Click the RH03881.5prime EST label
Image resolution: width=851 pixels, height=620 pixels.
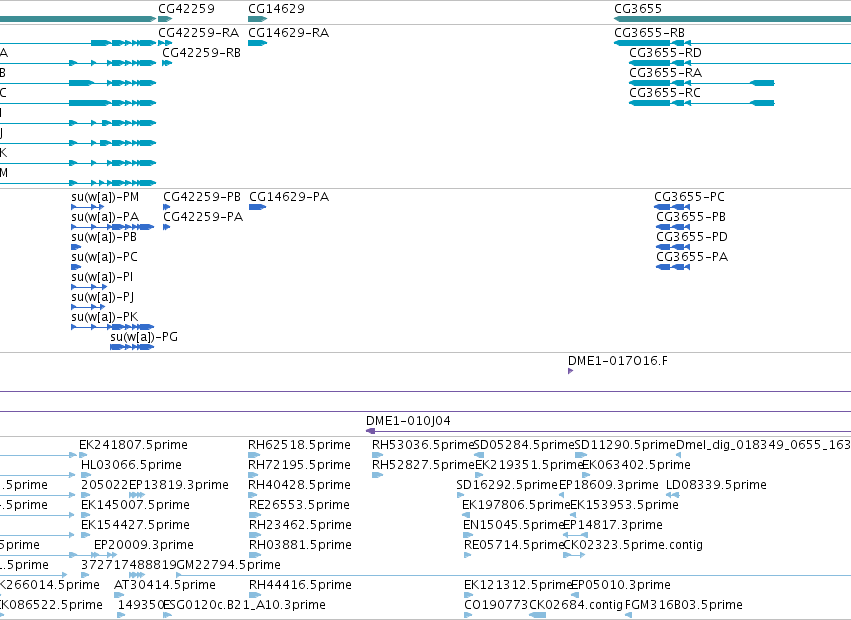pyautogui.click(x=300, y=545)
